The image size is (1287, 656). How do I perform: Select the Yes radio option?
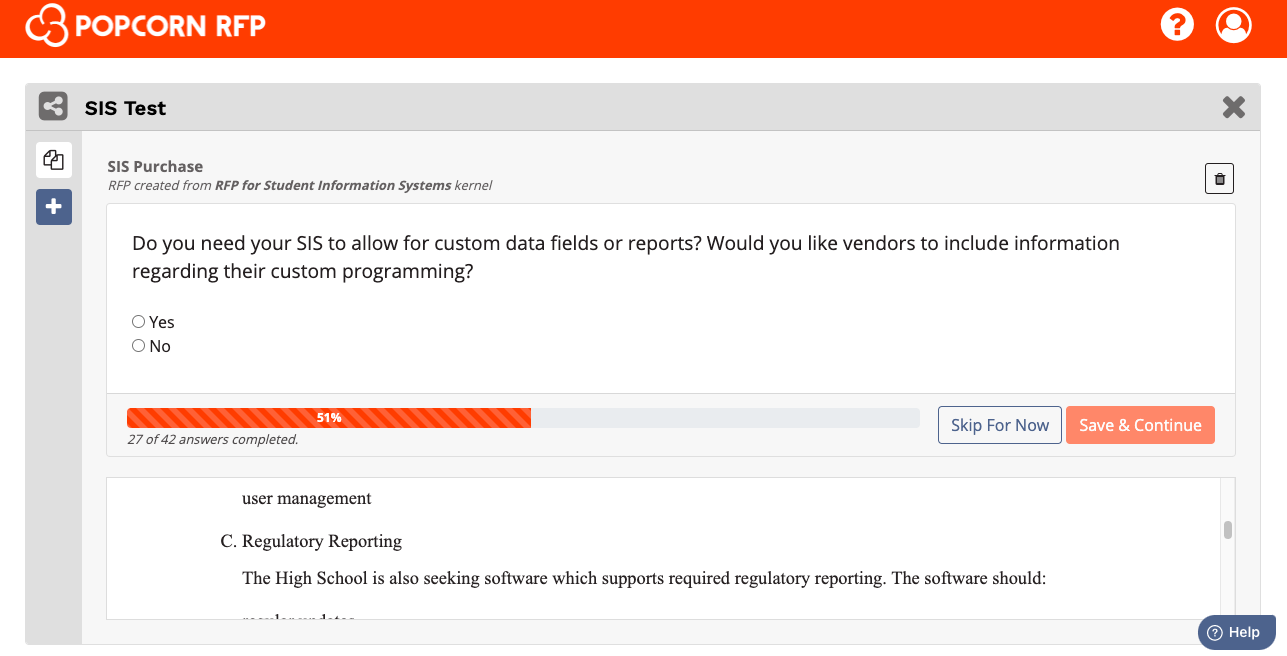[139, 322]
